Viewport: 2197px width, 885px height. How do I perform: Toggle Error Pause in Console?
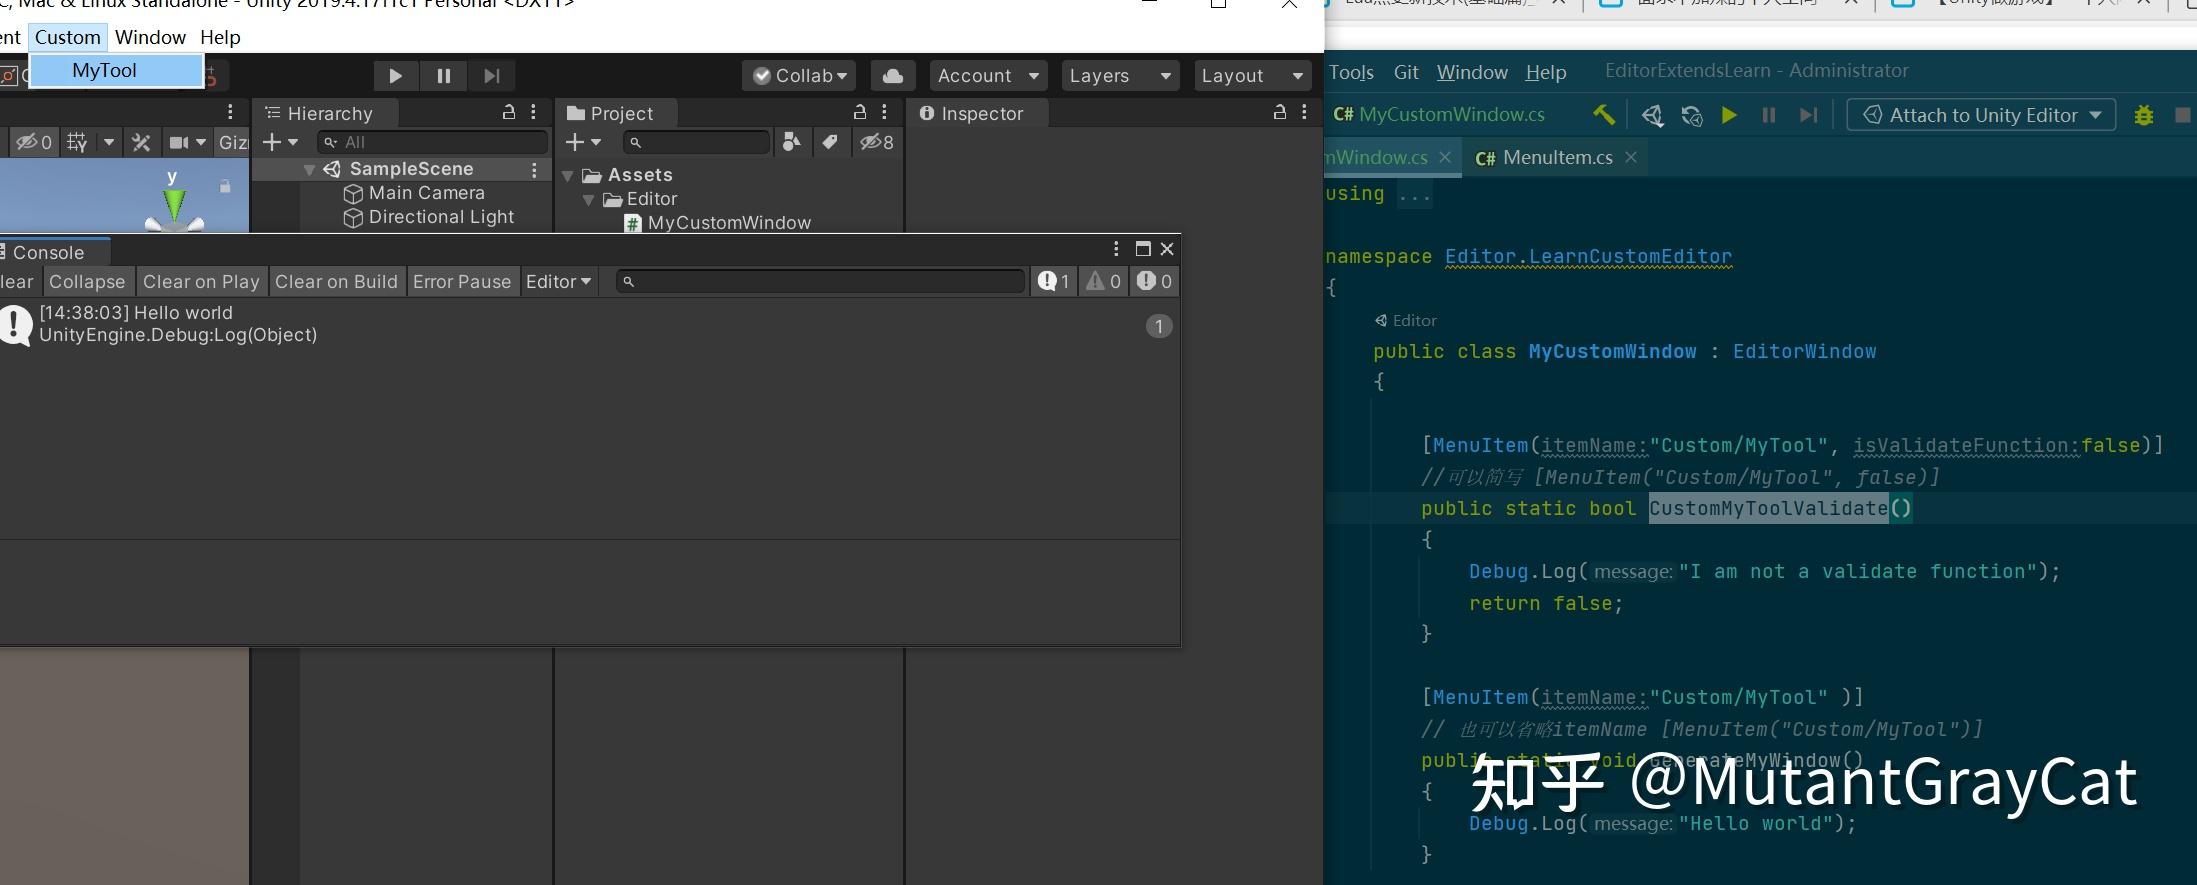point(462,282)
